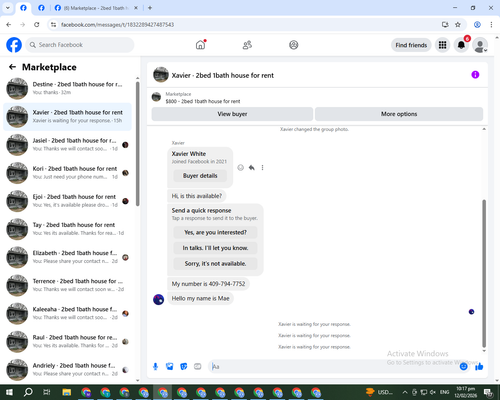Image resolution: width=500 pixels, height=400 pixels.
Task: Open new browser tab plus
Action: (150, 8)
